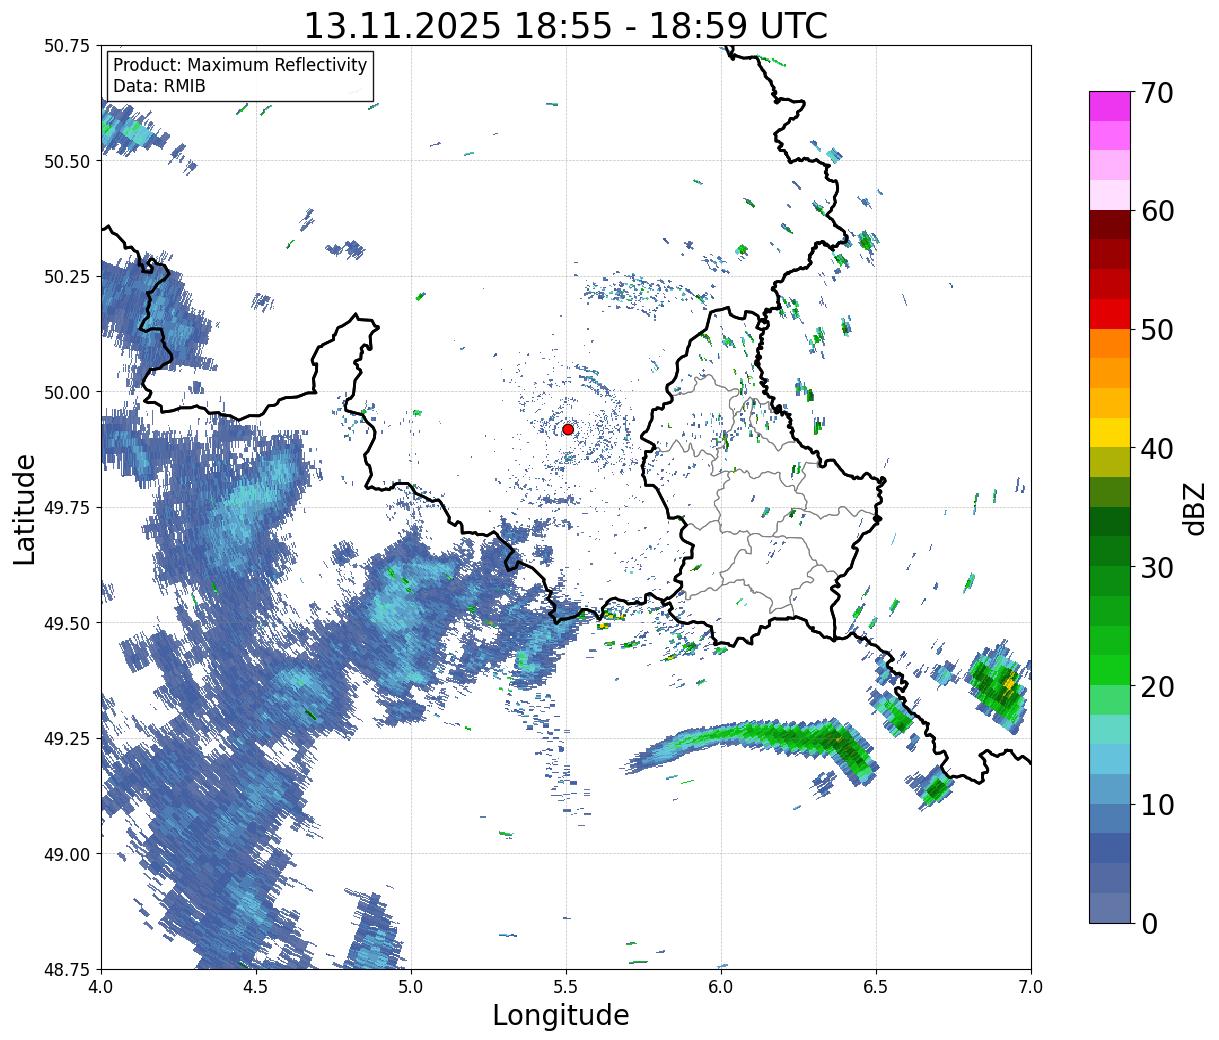1219x1040 pixels.
Task: Click longitude tick label 4.0
Action: [x=101, y=987]
